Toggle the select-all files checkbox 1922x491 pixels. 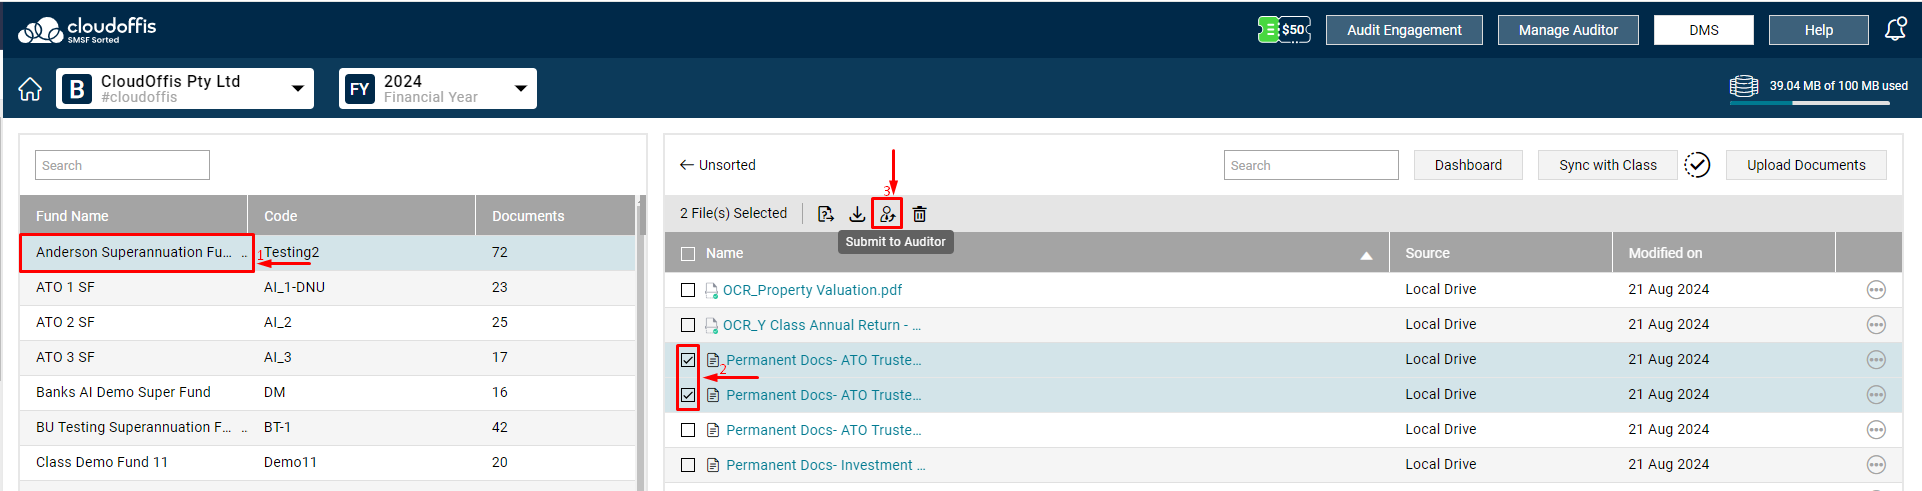coord(688,254)
